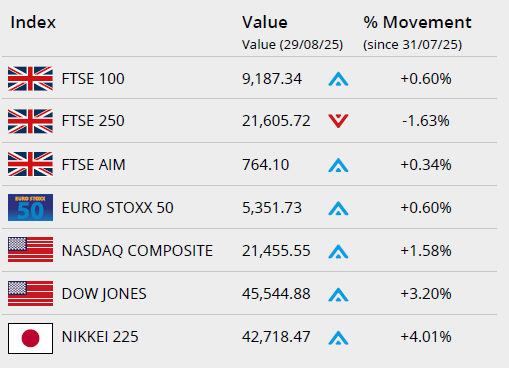Image resolution: width=509 pixels, height=368 pixels.
Task: Click the -1.63% movement for FTSE 250
Action: click(x=426, y=121)
